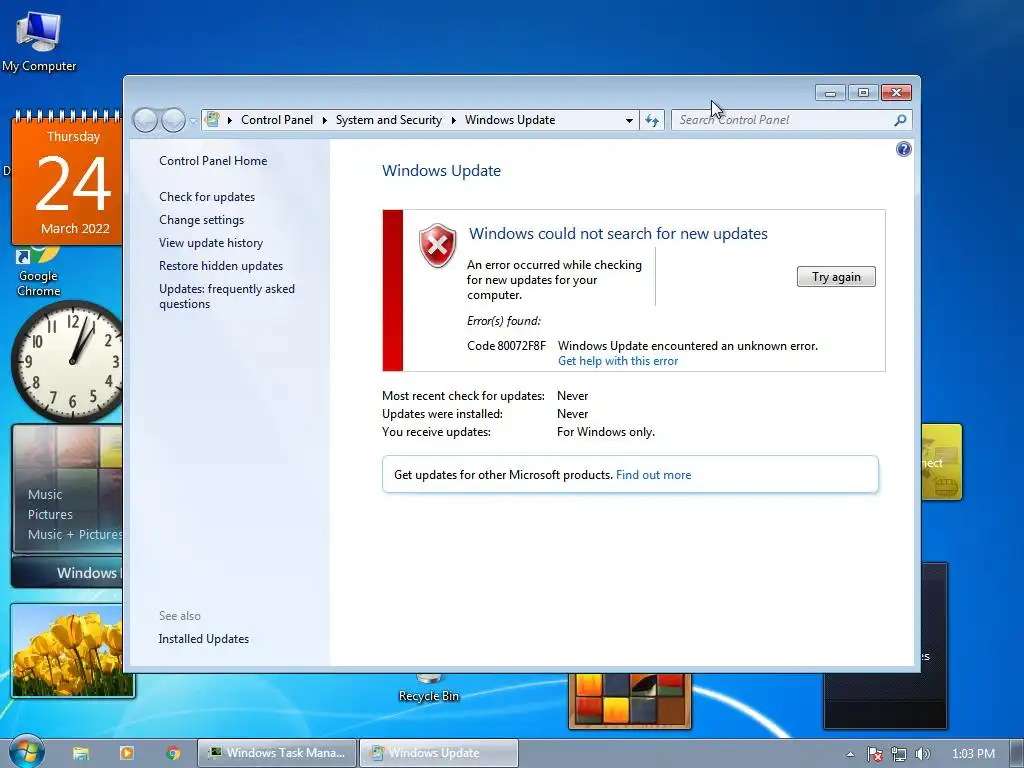Viewport: 1024px width, 768px height.
Task: Minimize the Windows Update window
Action: coord(830,93)
